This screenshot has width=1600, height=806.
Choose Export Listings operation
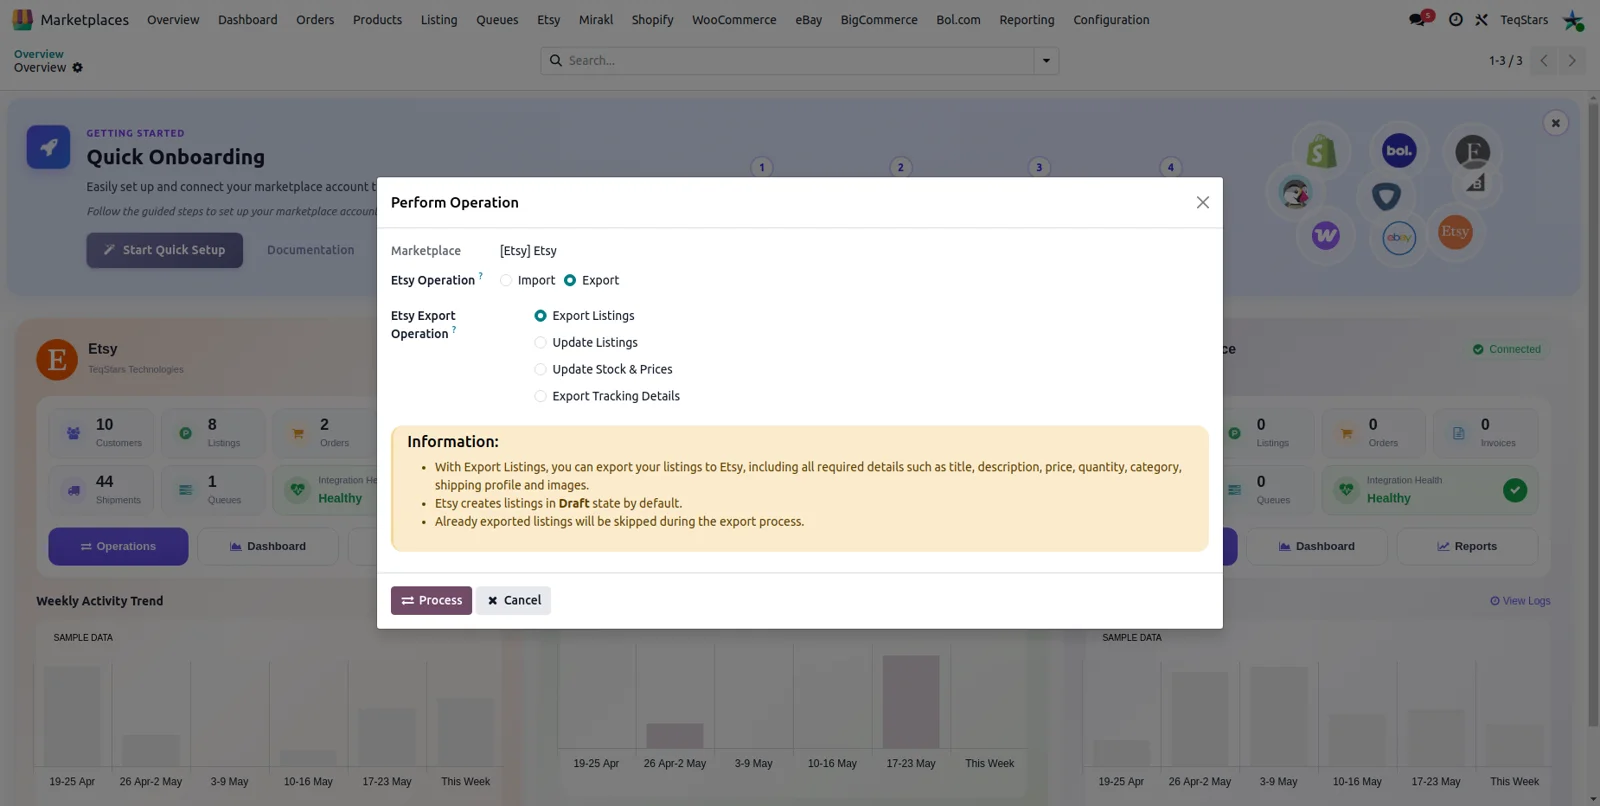pos(540,316)
